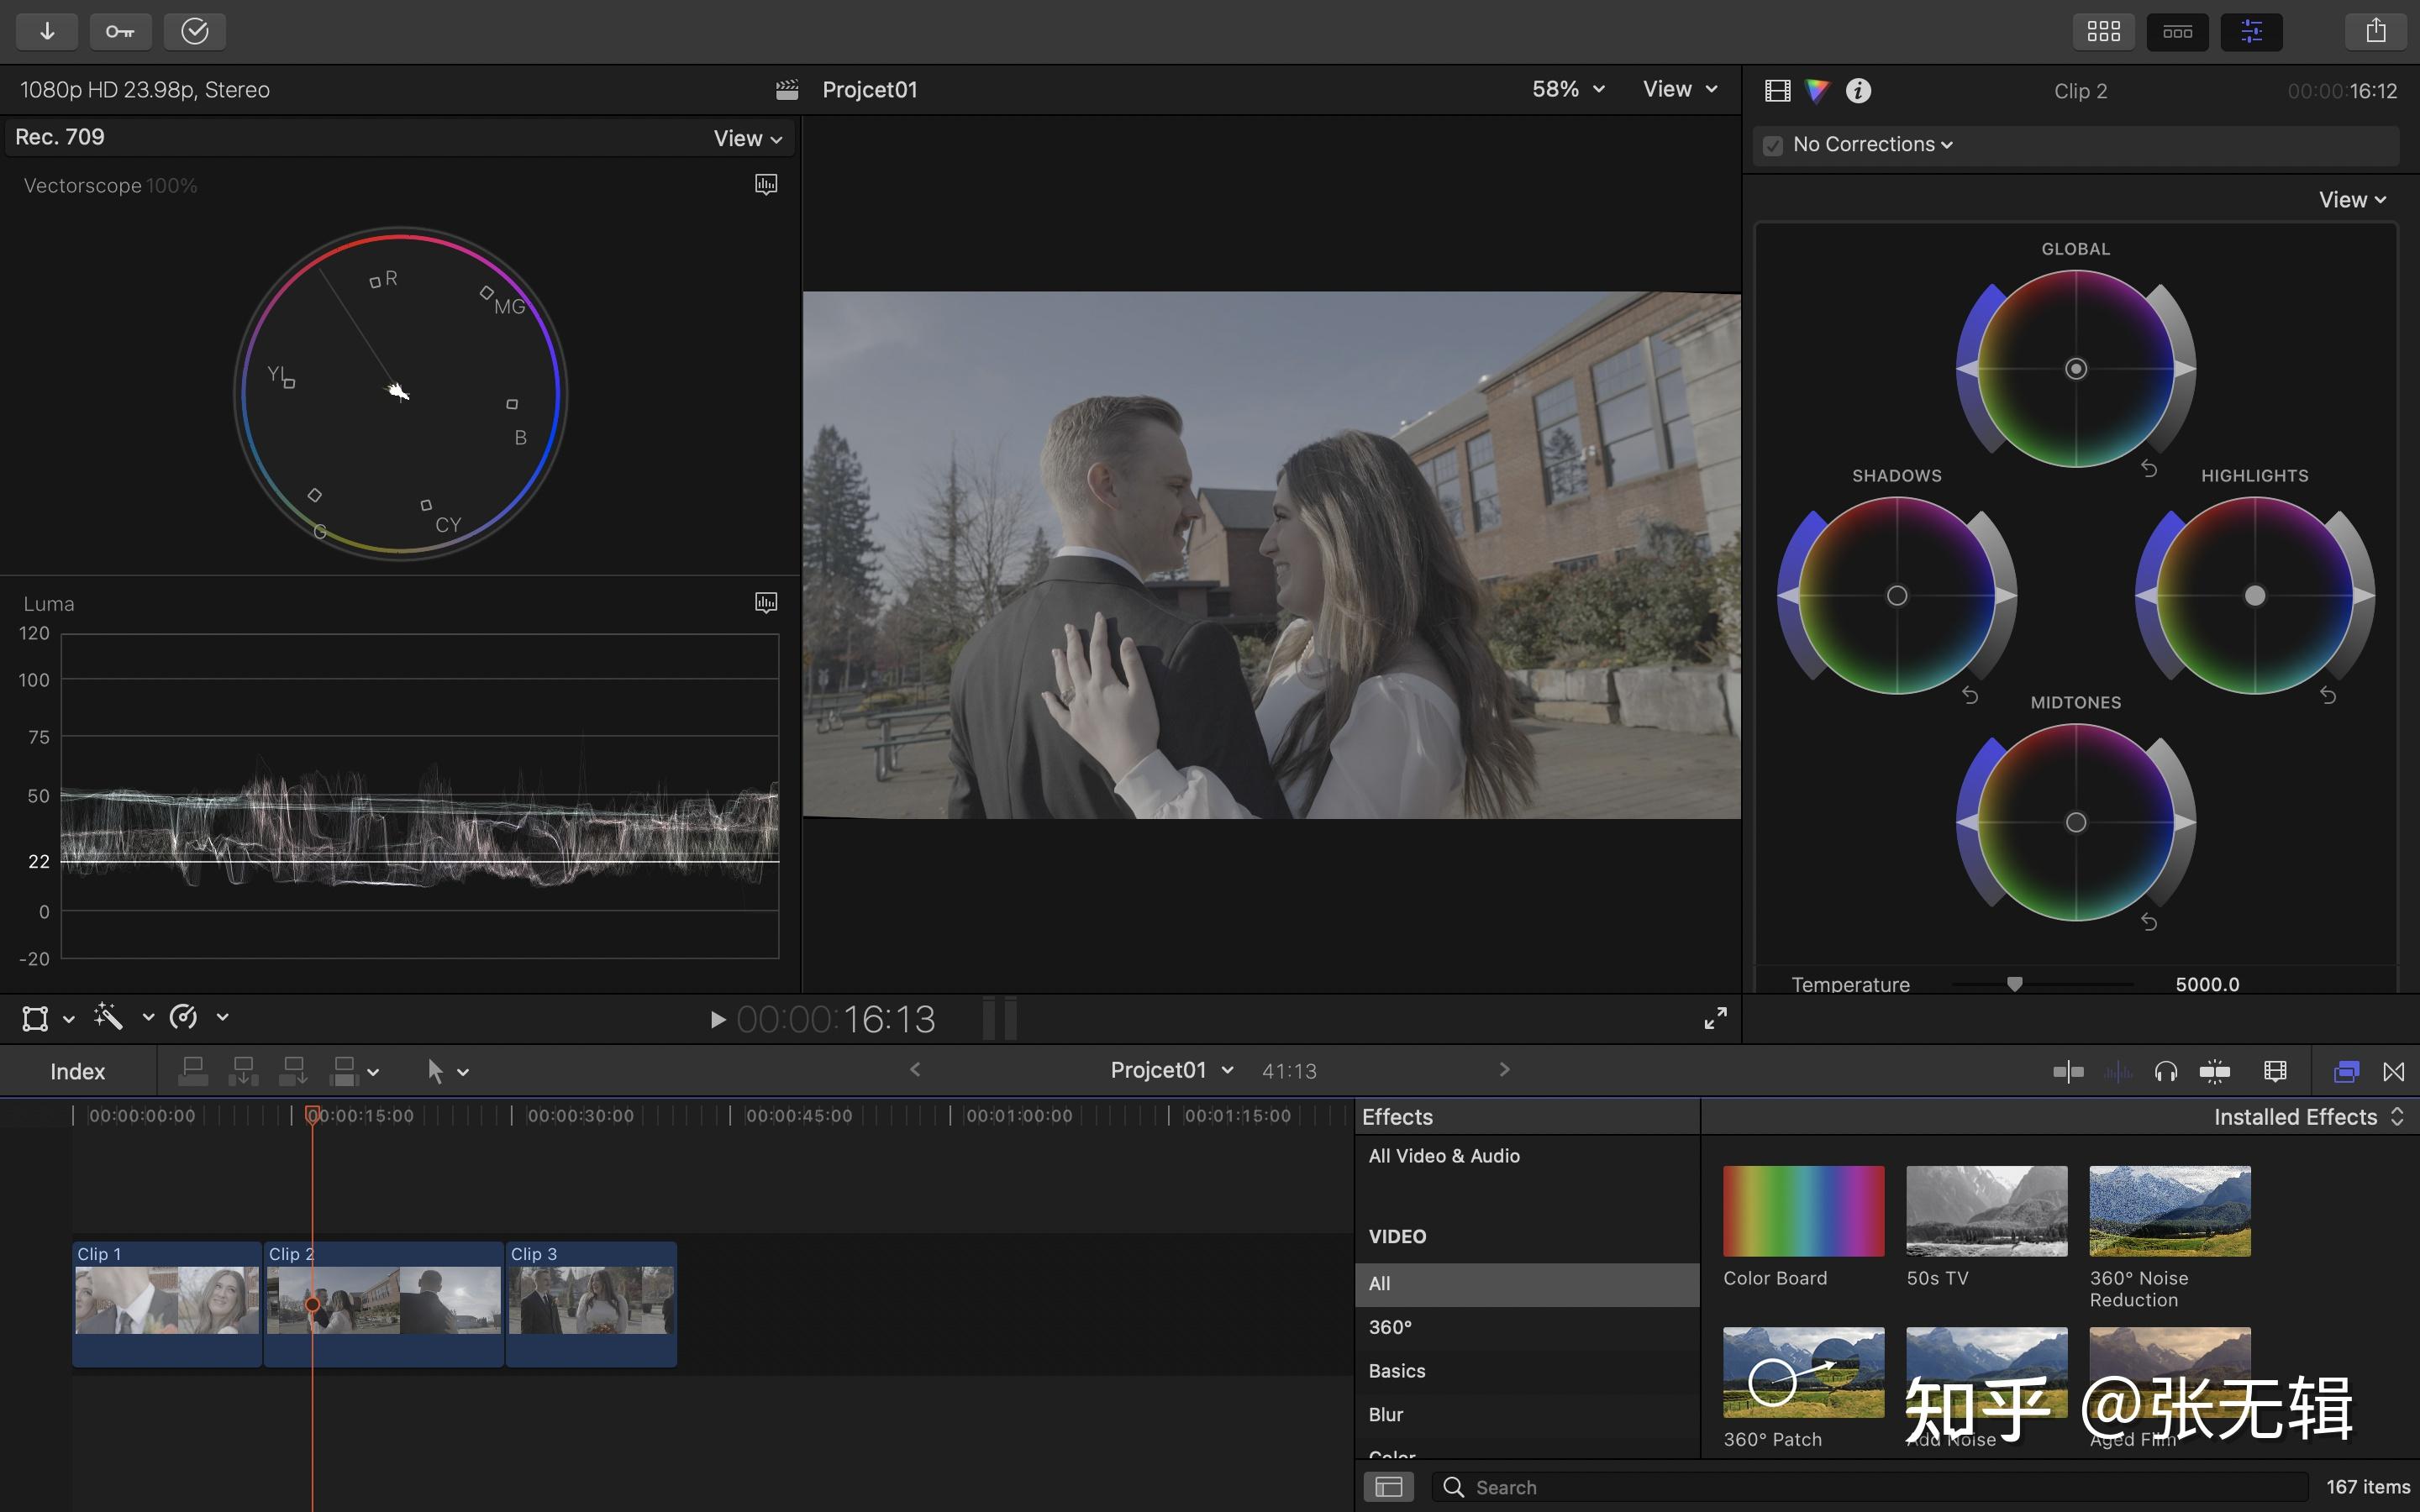Select the Blur effects category
Screen dimensions: 2420x1512
pyautogui.click(x=1386, y=1415)
